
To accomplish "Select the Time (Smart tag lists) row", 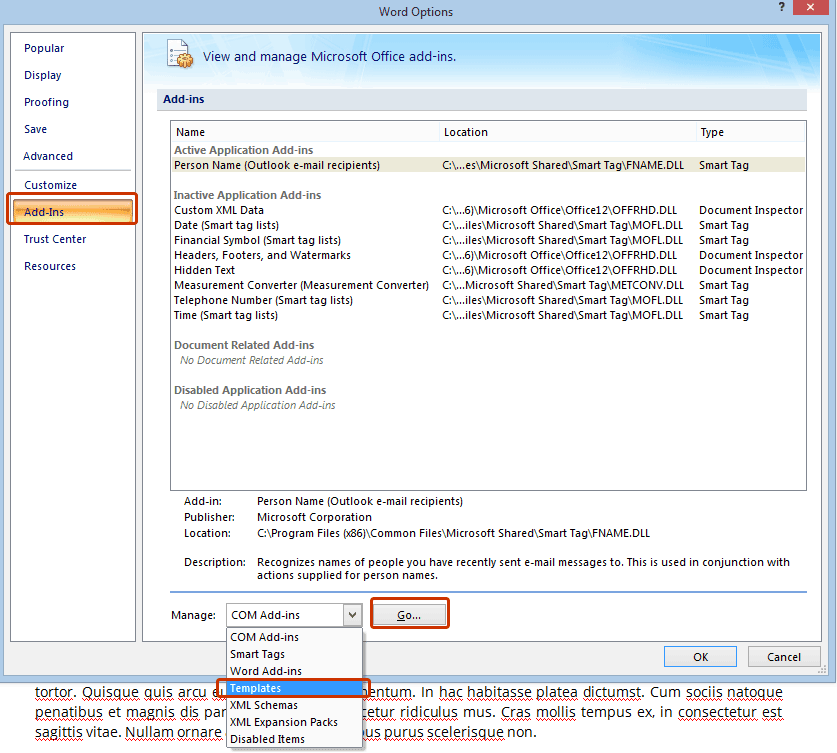I will tap(488, 314).
